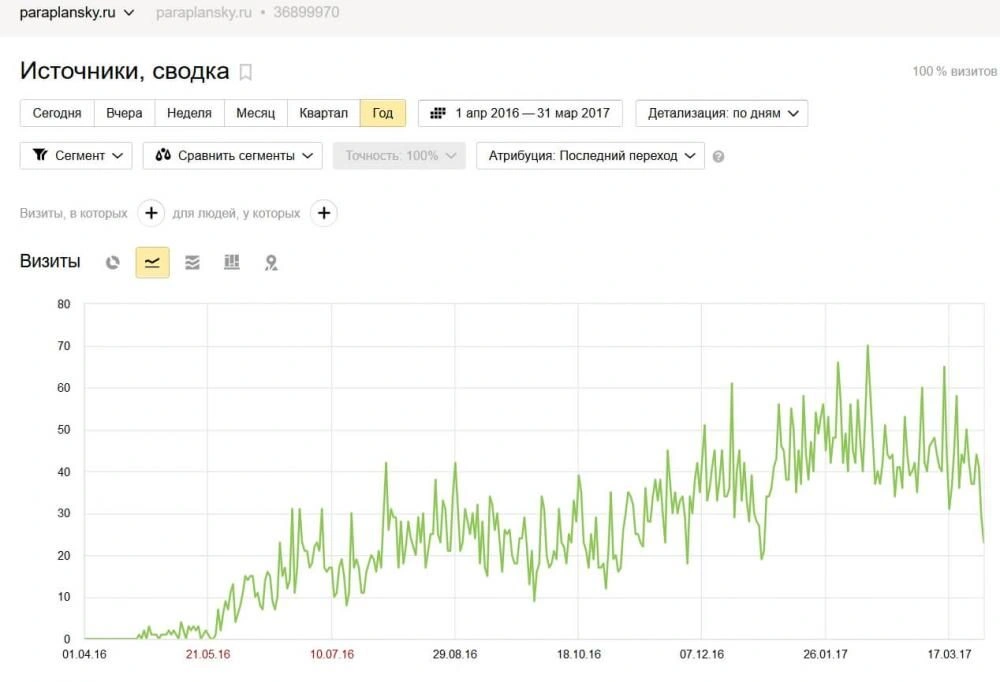Image resolution: width=1000 pixels, height=682 pixels.
Task: Open the Сравнить сегменты menu
Action: pos(232,156)
